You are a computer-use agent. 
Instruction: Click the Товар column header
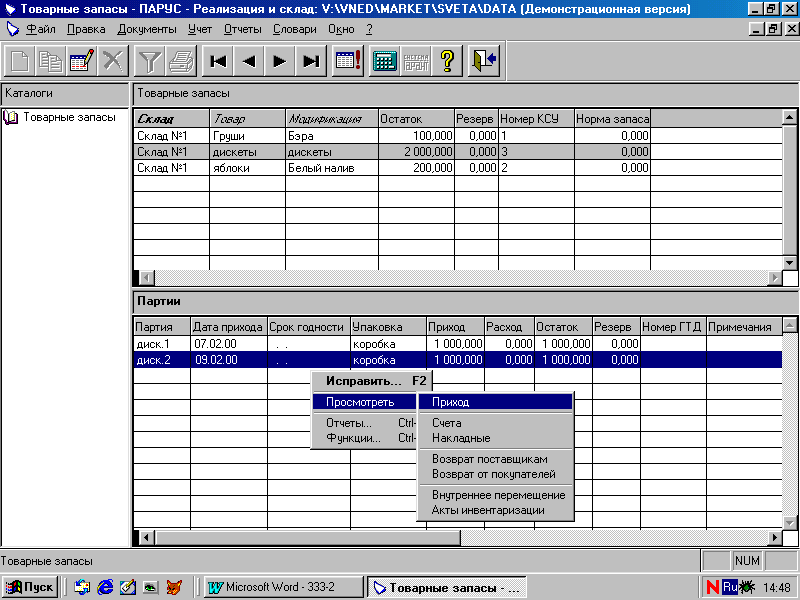point(247,119)
